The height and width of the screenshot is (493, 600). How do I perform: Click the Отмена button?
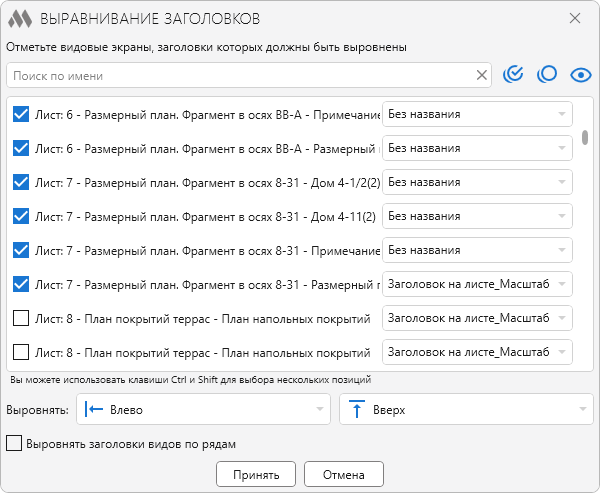[x=344, y=474]
